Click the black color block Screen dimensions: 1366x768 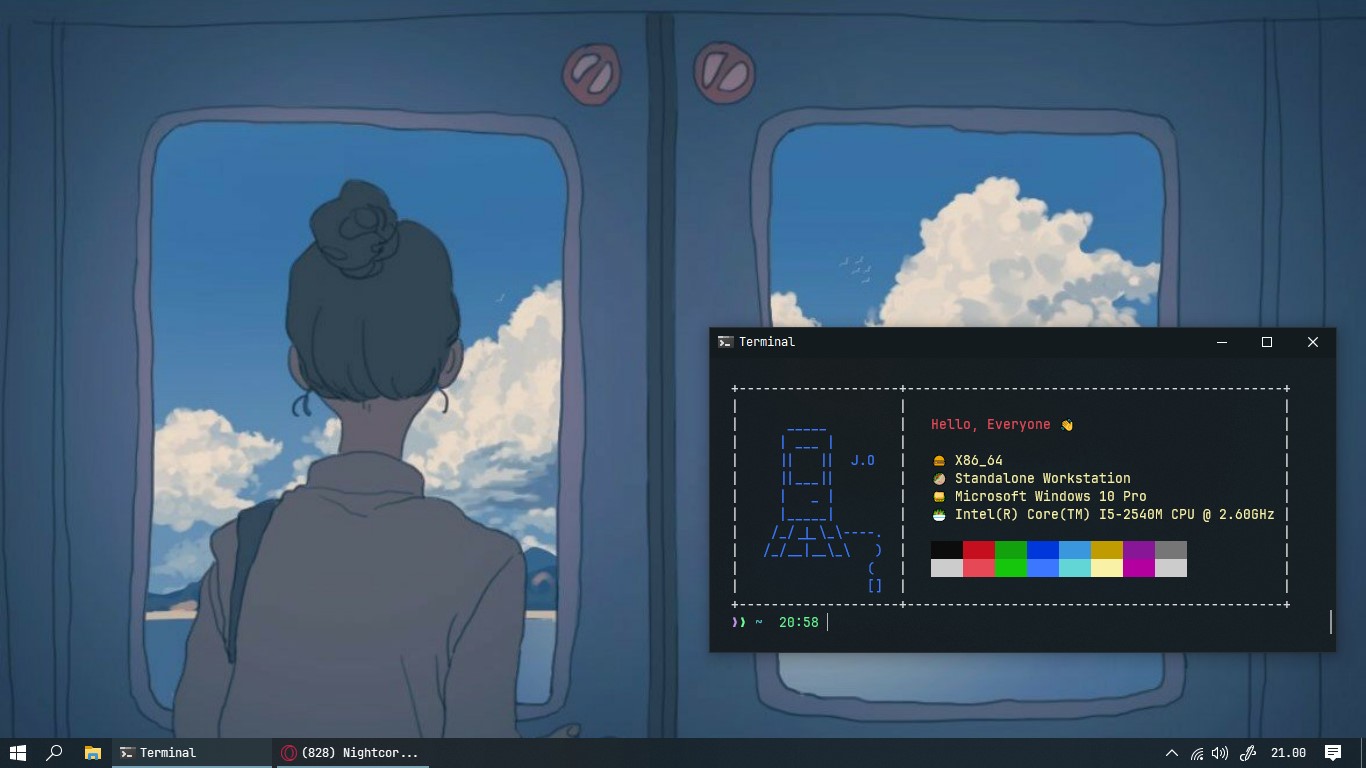tap(947, 550)
